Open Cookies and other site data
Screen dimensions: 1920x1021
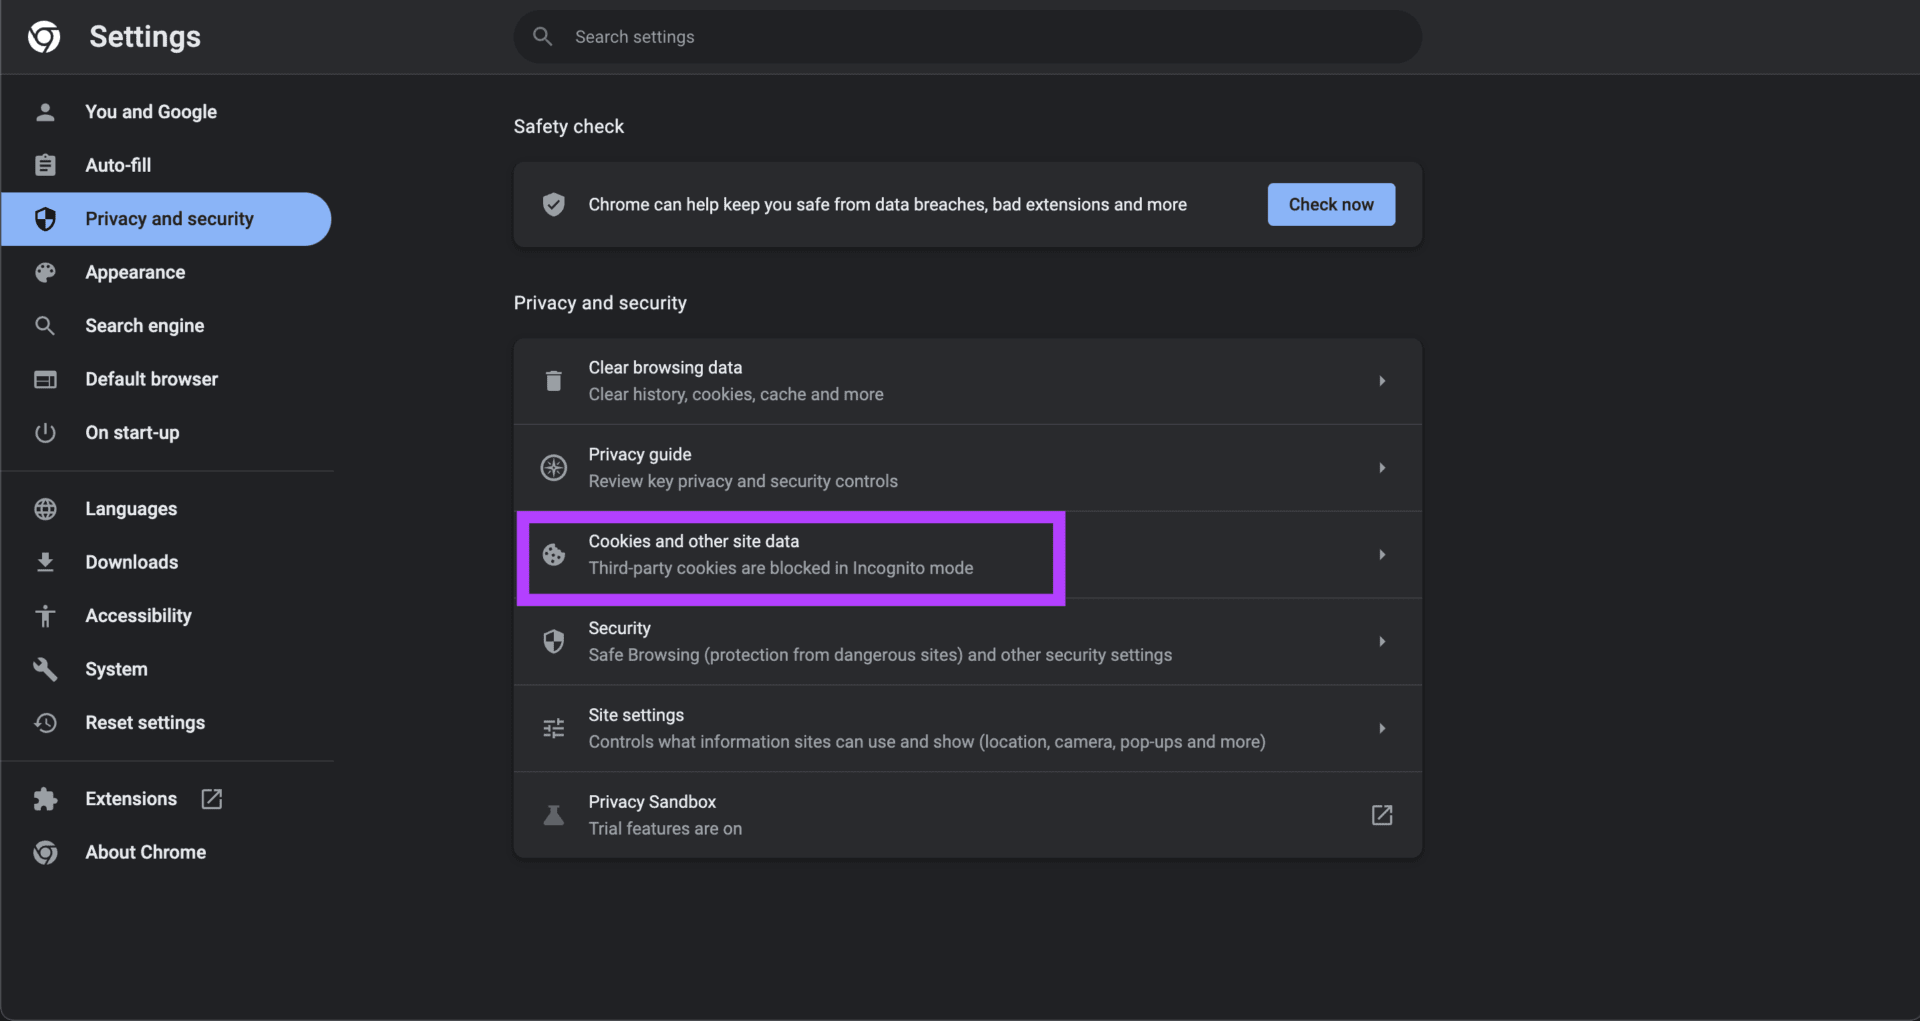click(967, 555)
